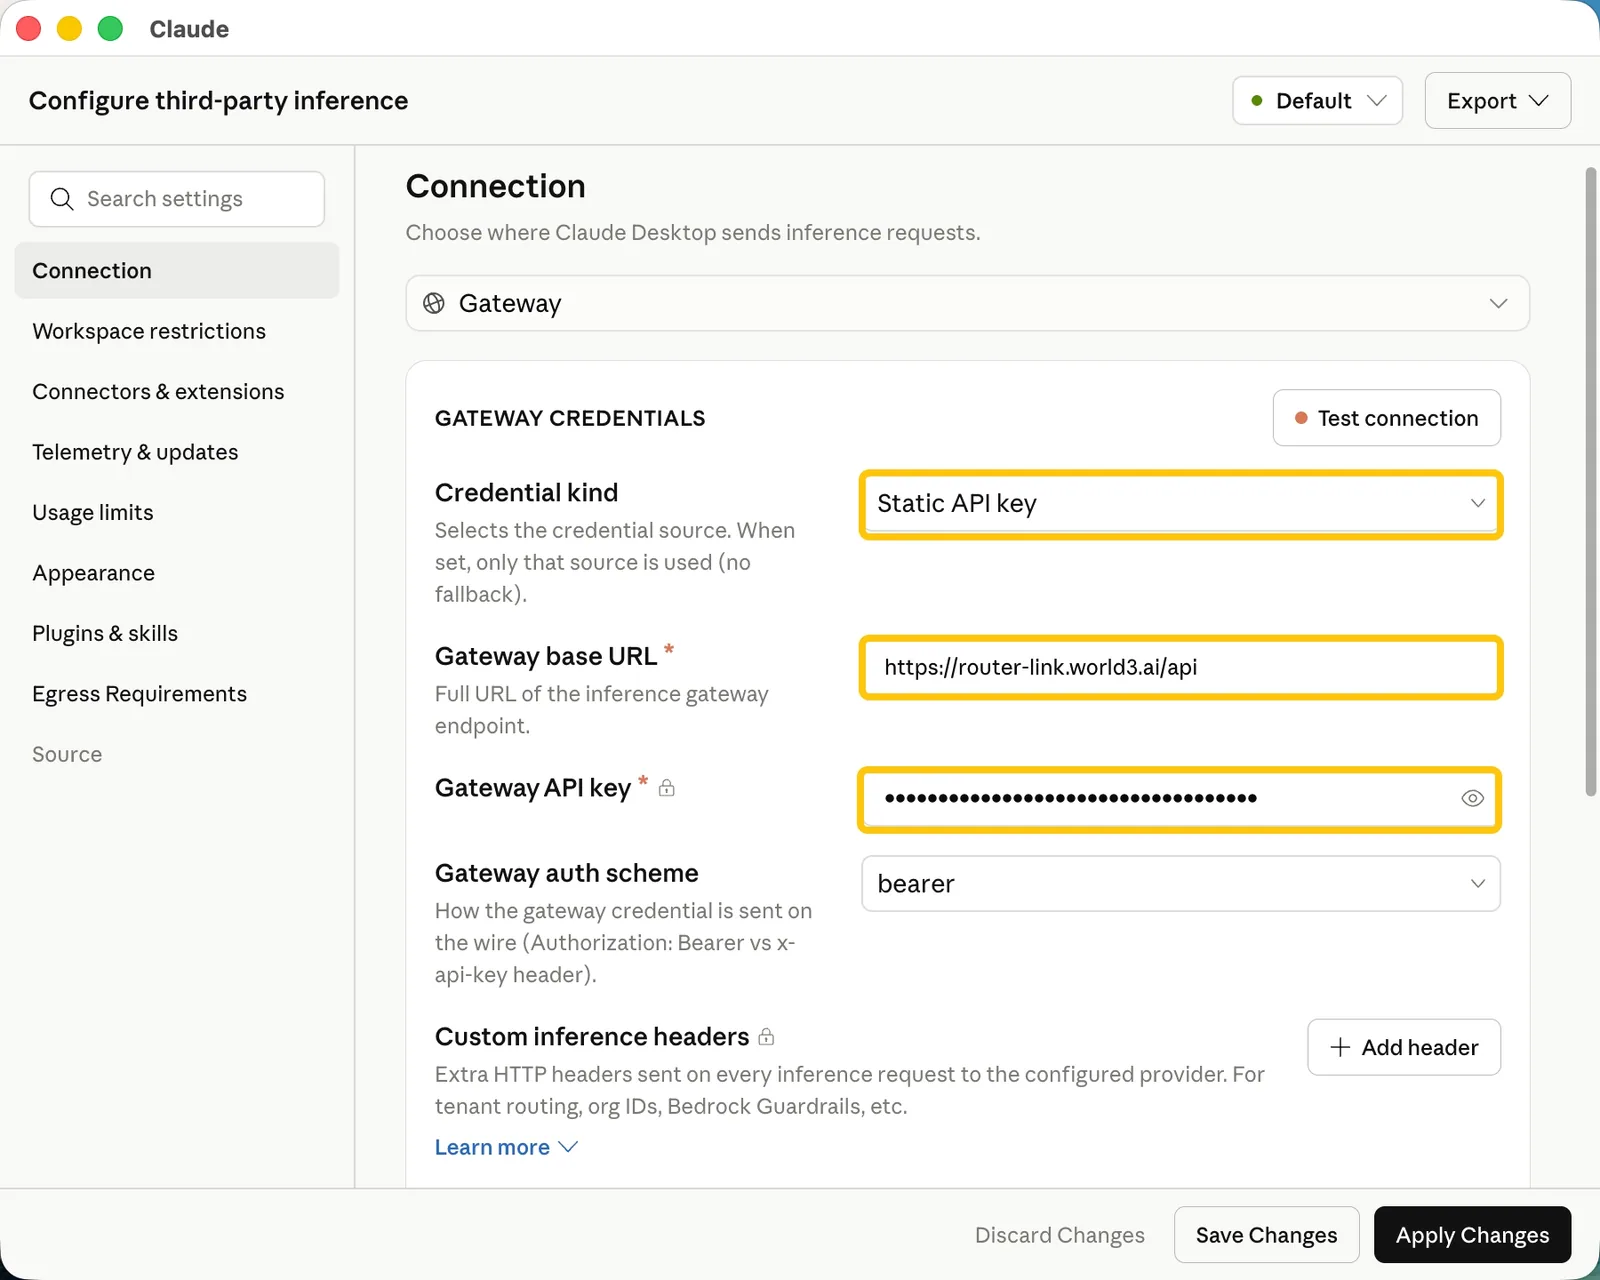The width and height of the screenshot is (1600, 1280).
Task: Click the orange status dot on Test connection
Action: pyautogui.click(x=1301, y=418)
